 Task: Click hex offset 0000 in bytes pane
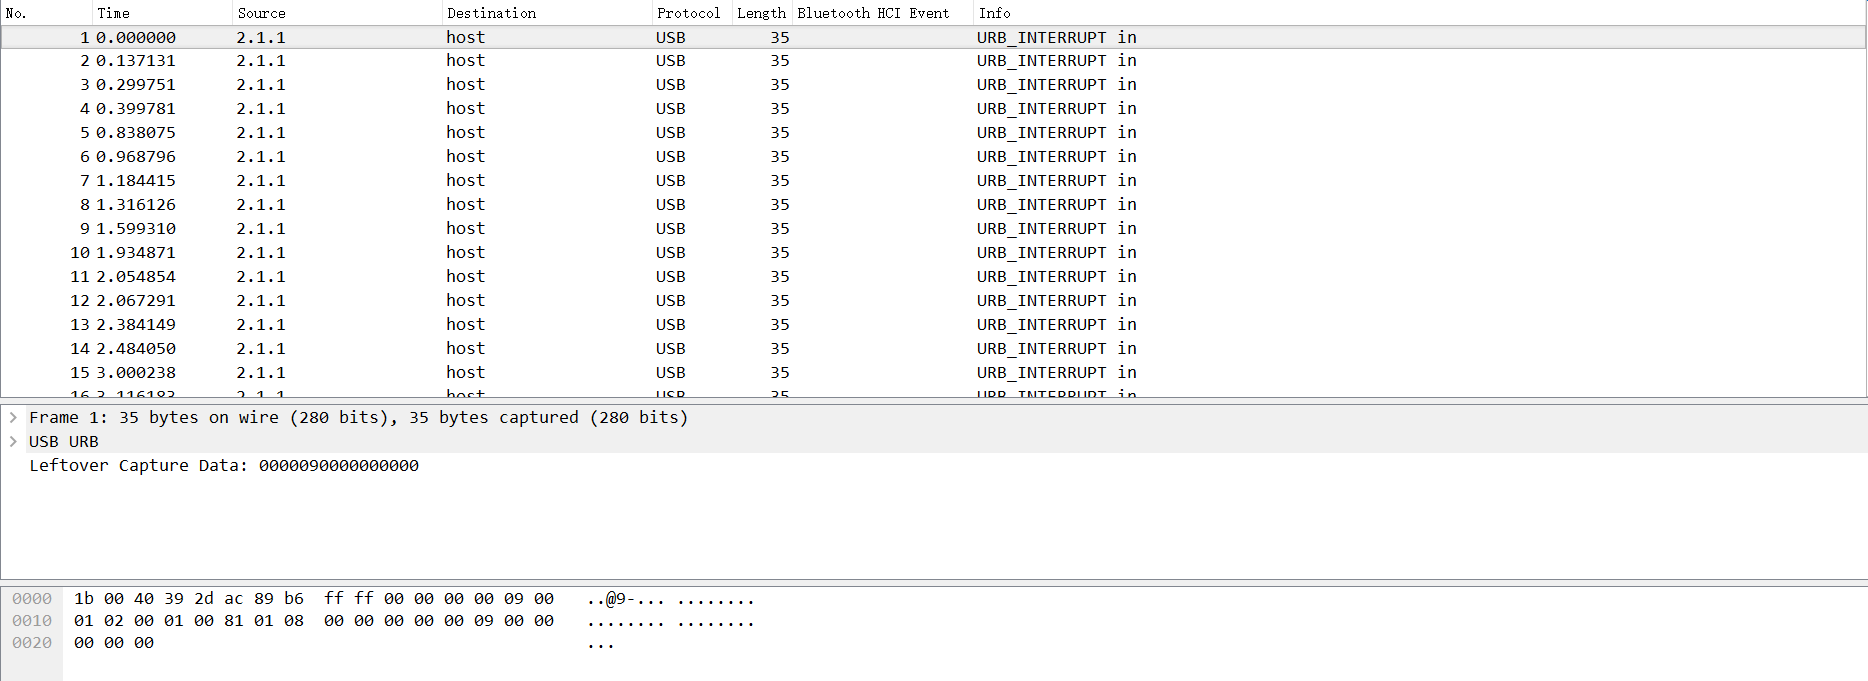pyautogui.click(x=32, y=599)
